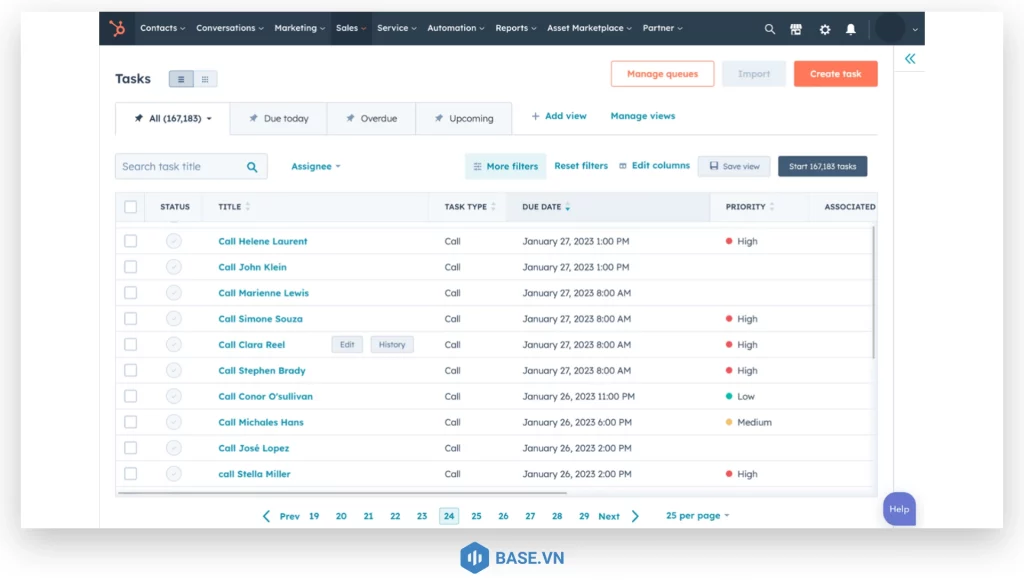The image size is (1024, 587).
Task: Open the Settings gear
Action: [x=824, y=28]
